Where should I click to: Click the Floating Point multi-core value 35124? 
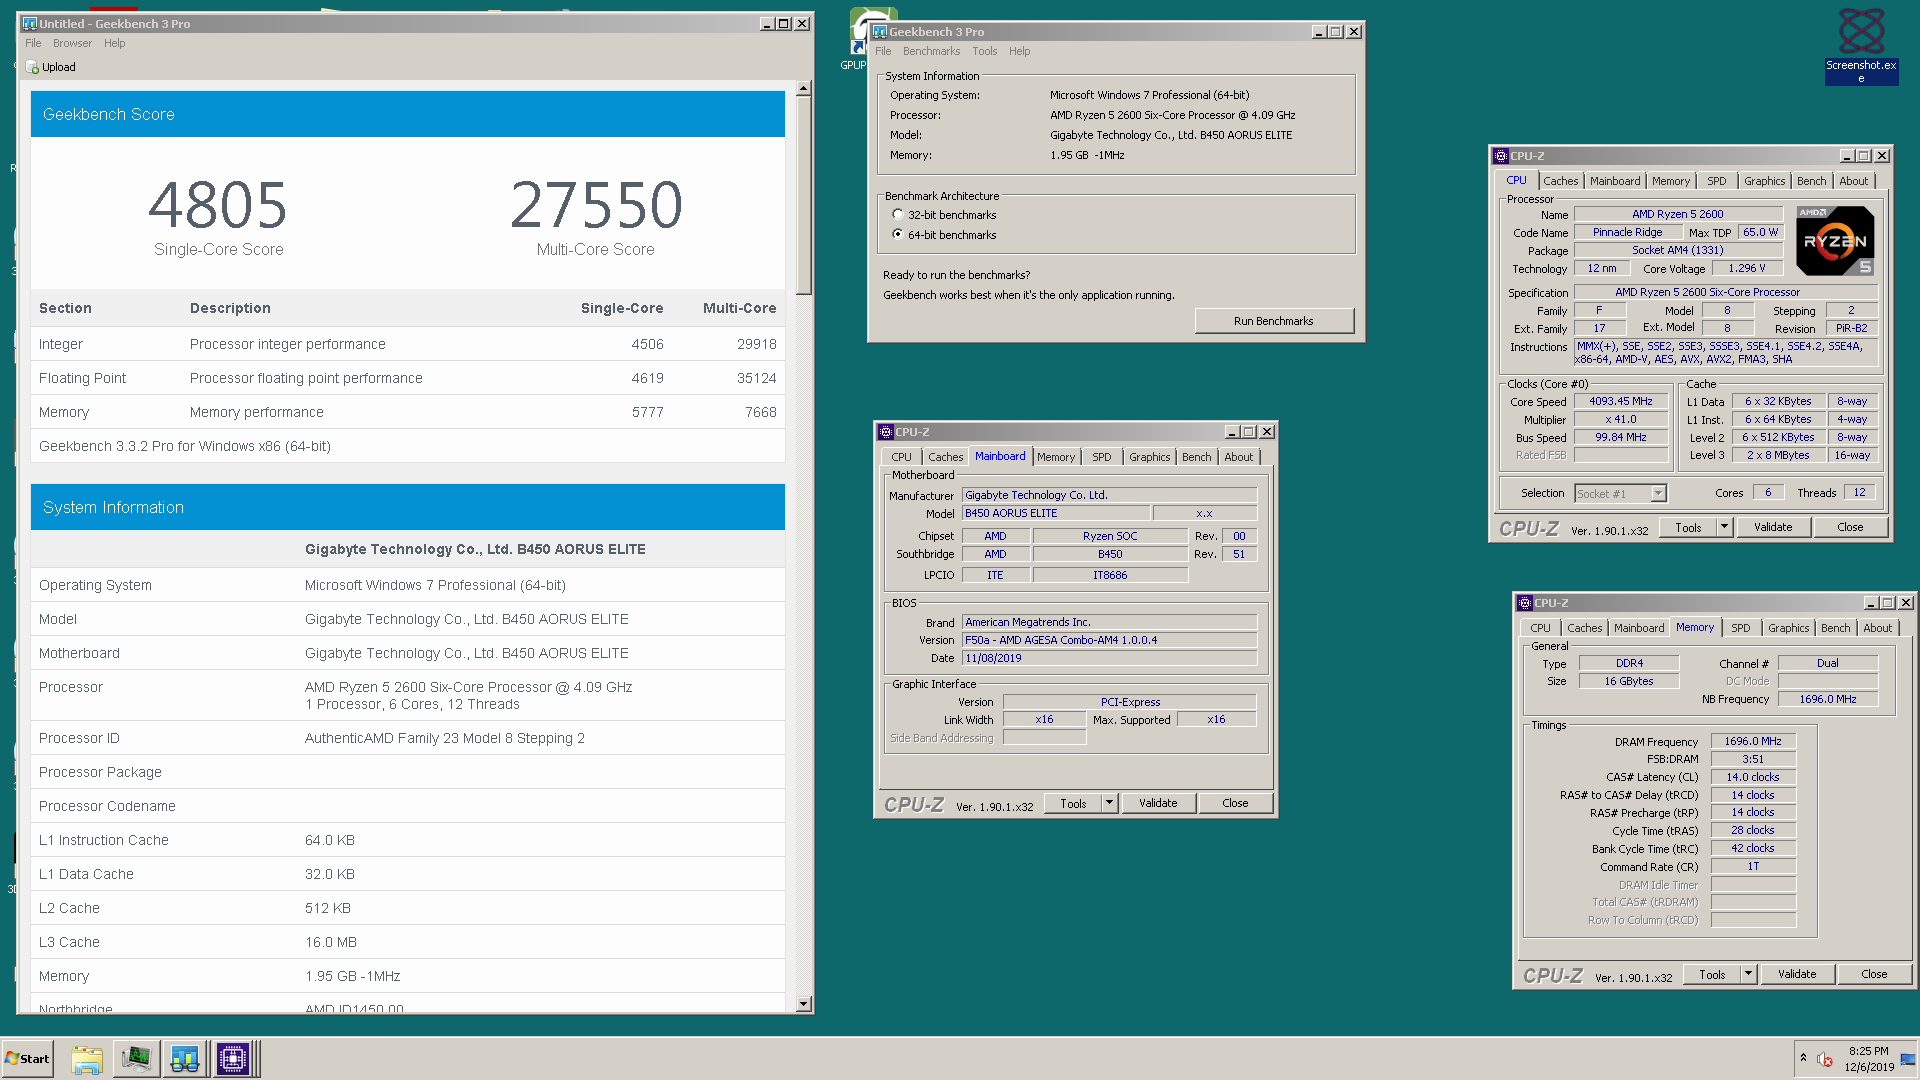[756, 378]
